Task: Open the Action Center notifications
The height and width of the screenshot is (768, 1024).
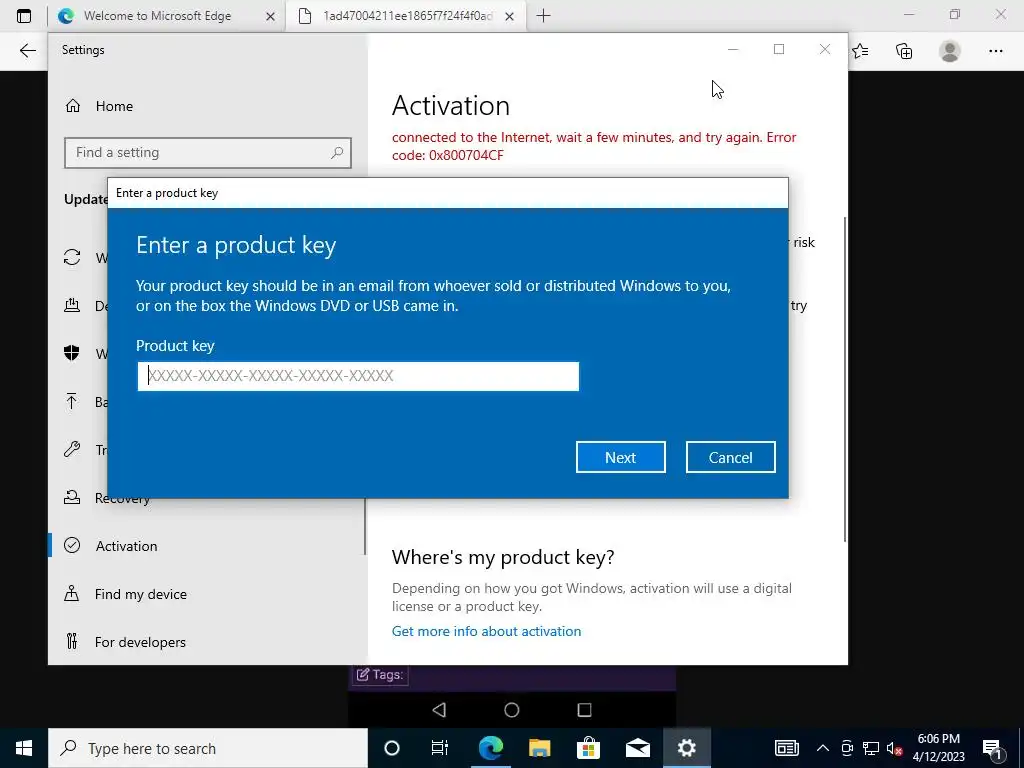Action: (993, 748)
